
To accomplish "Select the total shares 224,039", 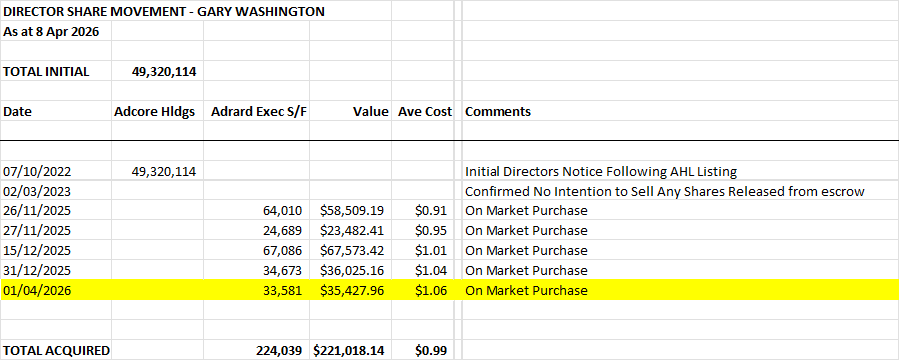I will coord(280,350).
